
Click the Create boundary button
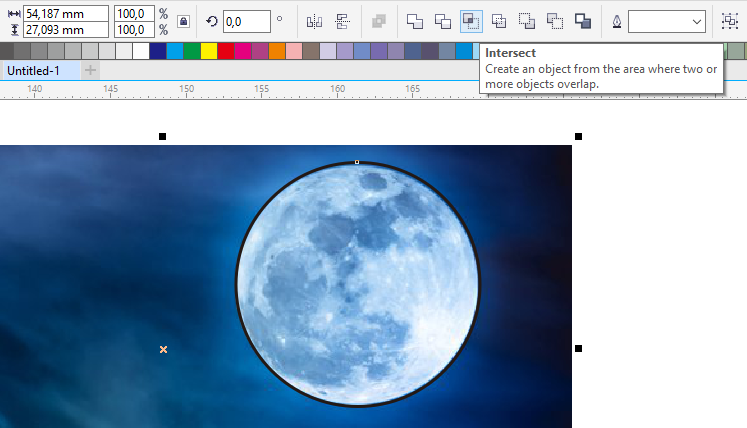pyautogui.click(x=583, y=21)
